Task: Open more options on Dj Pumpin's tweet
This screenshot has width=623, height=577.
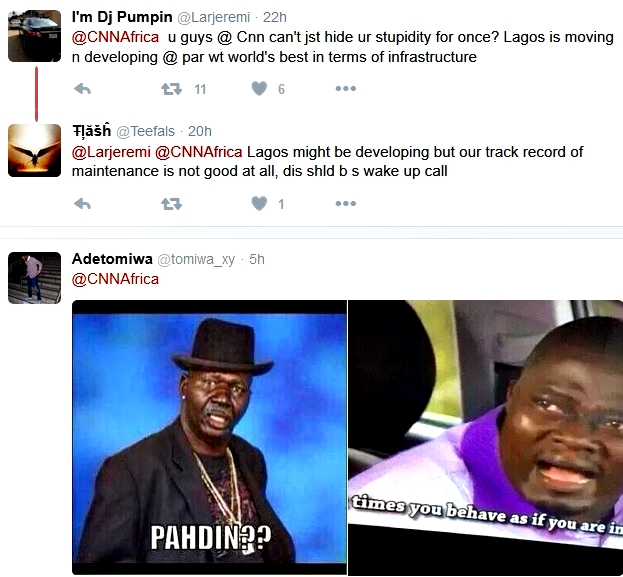Action: coord(346,89)
